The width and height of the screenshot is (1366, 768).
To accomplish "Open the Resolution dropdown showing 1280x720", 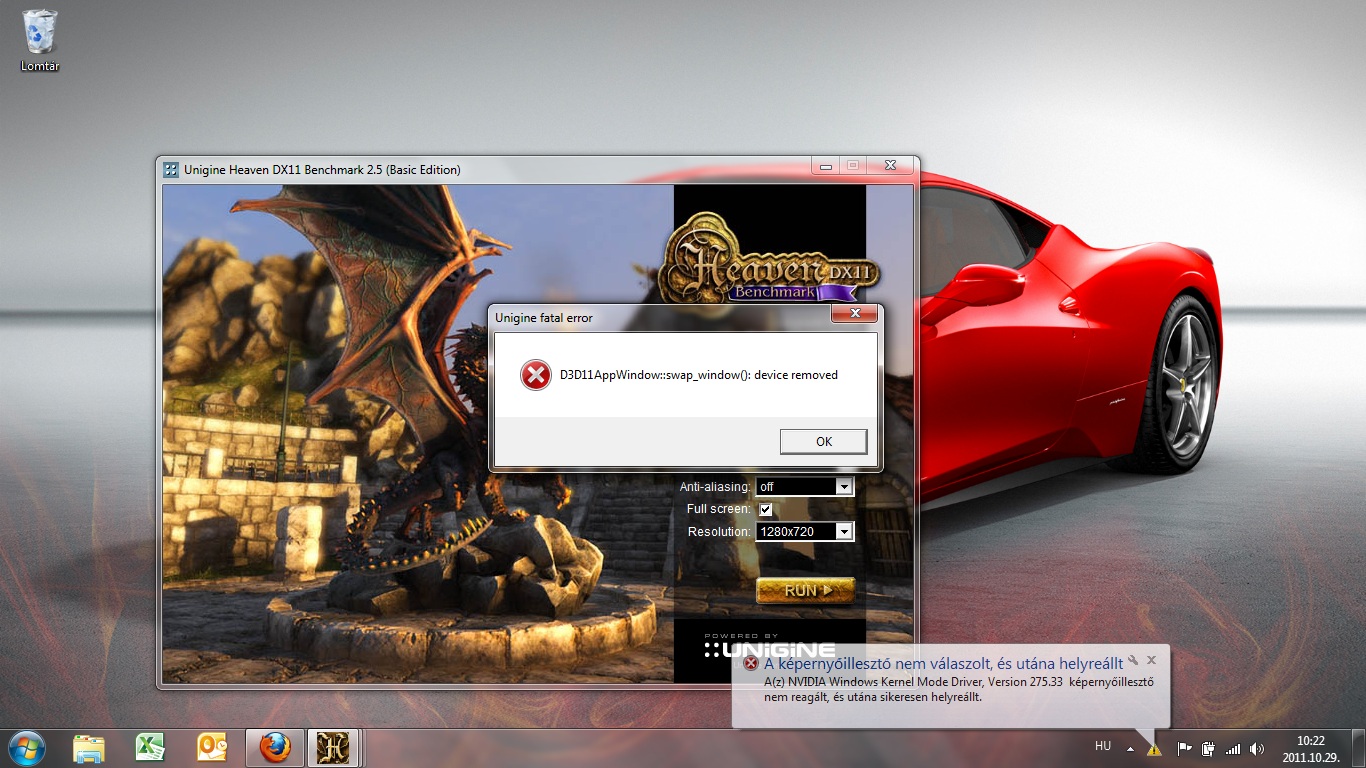I will click(x=804, y=532).
